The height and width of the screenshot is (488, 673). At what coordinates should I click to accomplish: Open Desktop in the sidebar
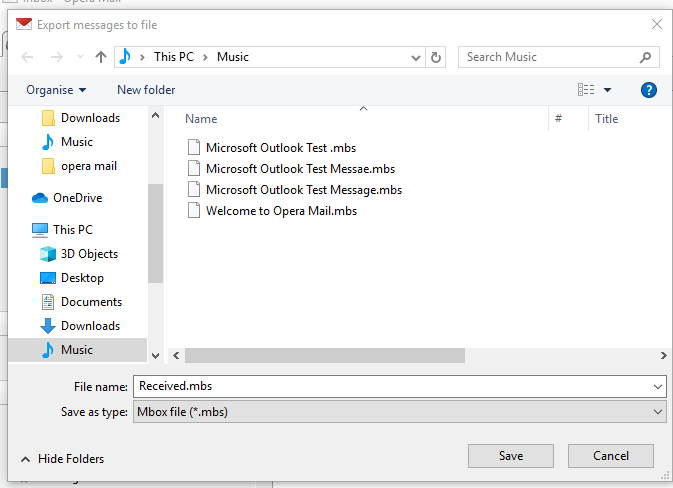point(72,278)
